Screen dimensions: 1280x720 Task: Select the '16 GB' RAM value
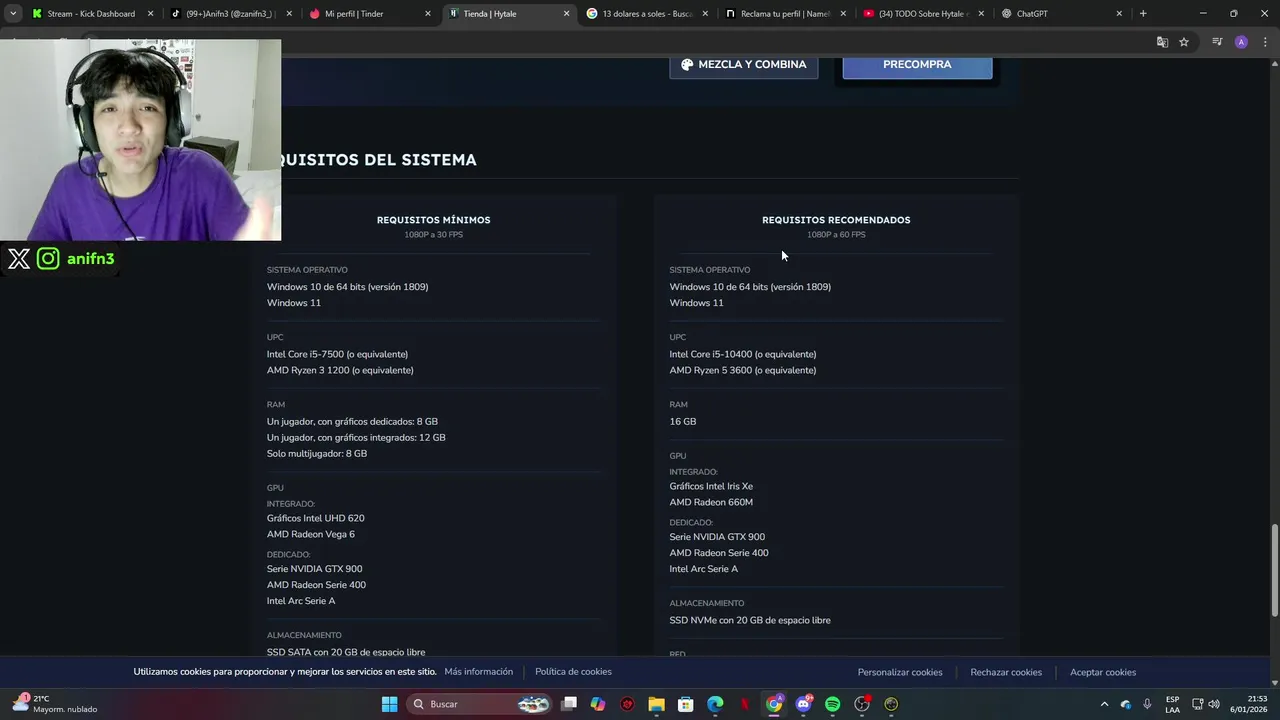683,421
